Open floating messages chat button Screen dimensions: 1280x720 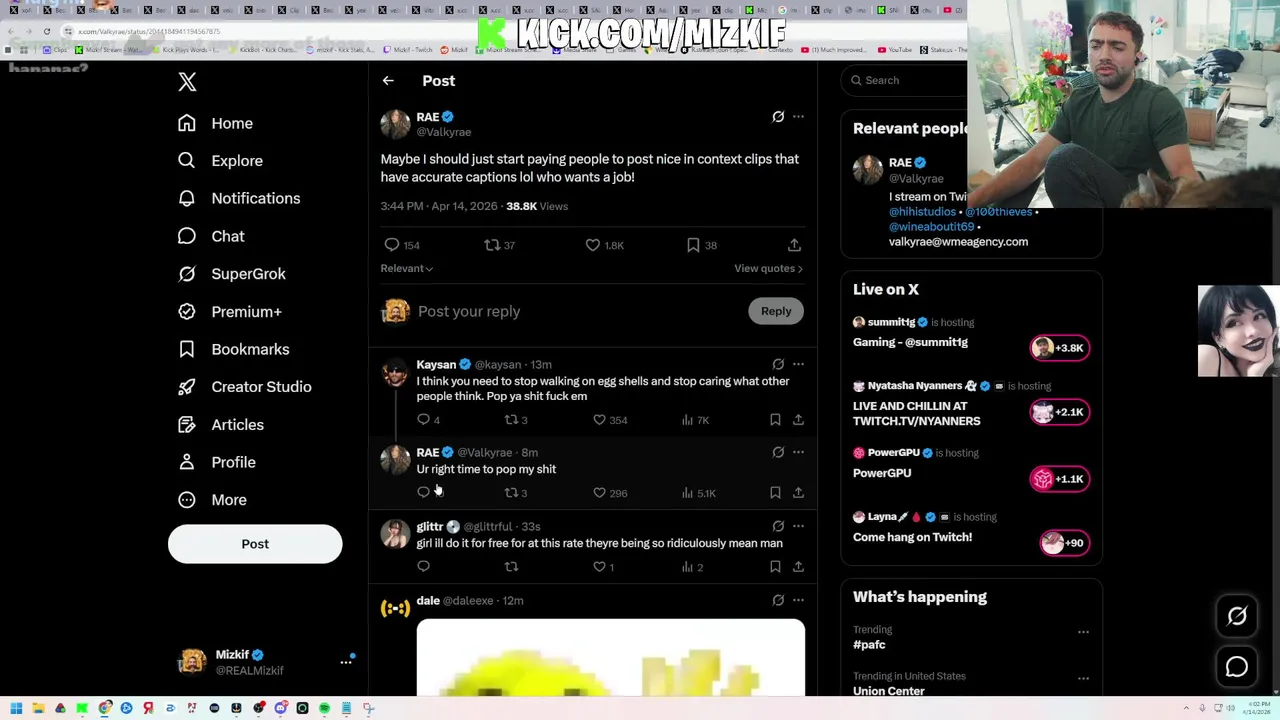[x=1237, y=667]
